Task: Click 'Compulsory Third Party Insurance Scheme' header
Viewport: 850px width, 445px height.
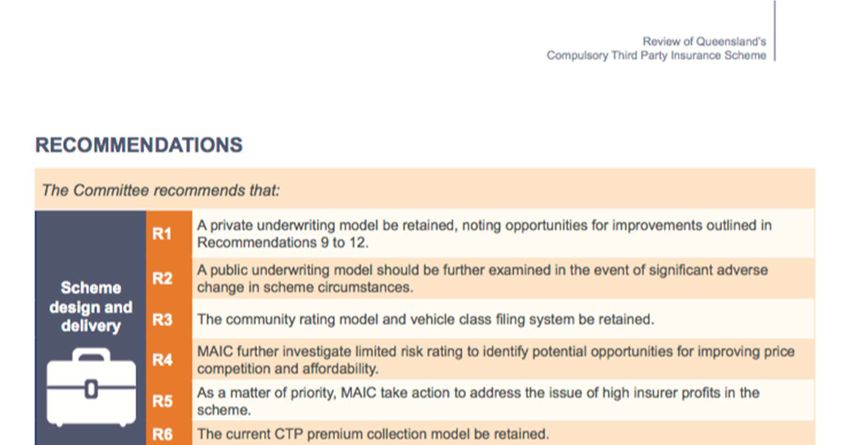Action: click(656, 55)
